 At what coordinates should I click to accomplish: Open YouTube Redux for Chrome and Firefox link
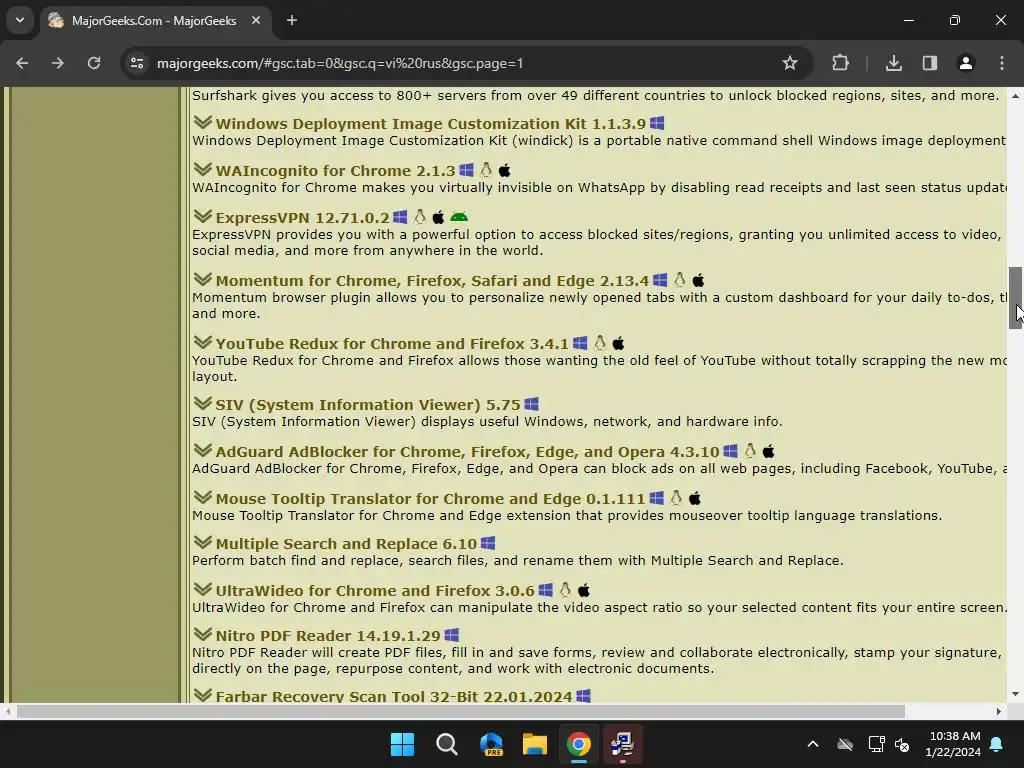[x=392, y=344]
